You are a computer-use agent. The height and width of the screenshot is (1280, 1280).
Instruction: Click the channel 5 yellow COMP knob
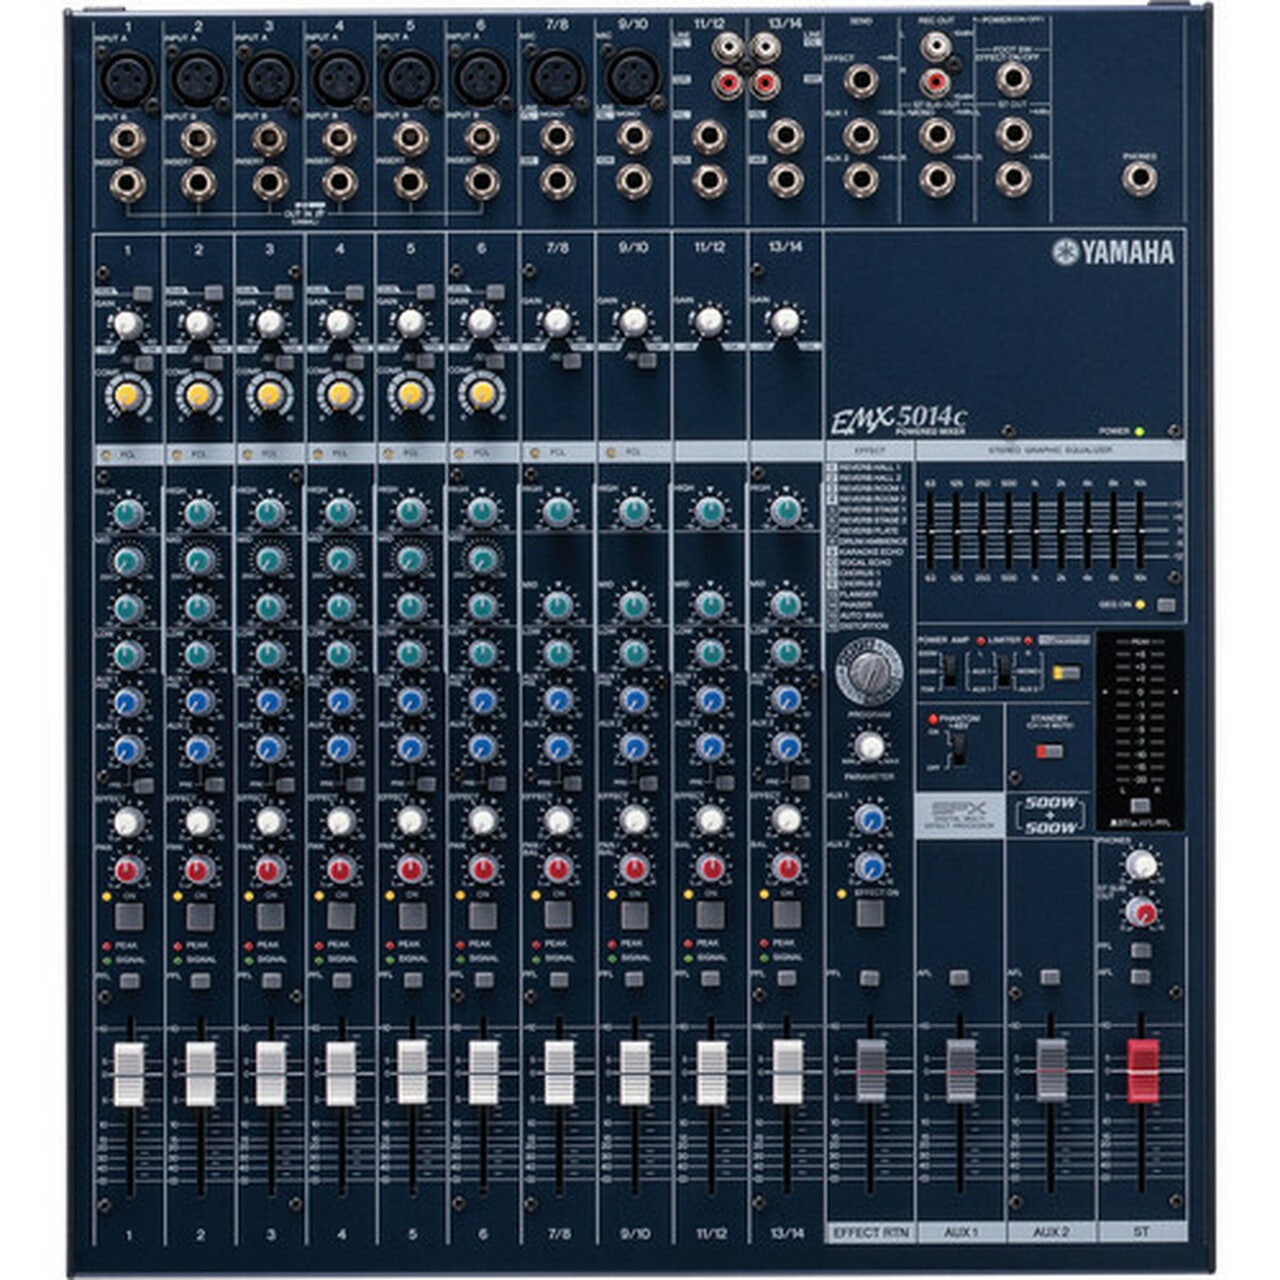click(410, 394)
